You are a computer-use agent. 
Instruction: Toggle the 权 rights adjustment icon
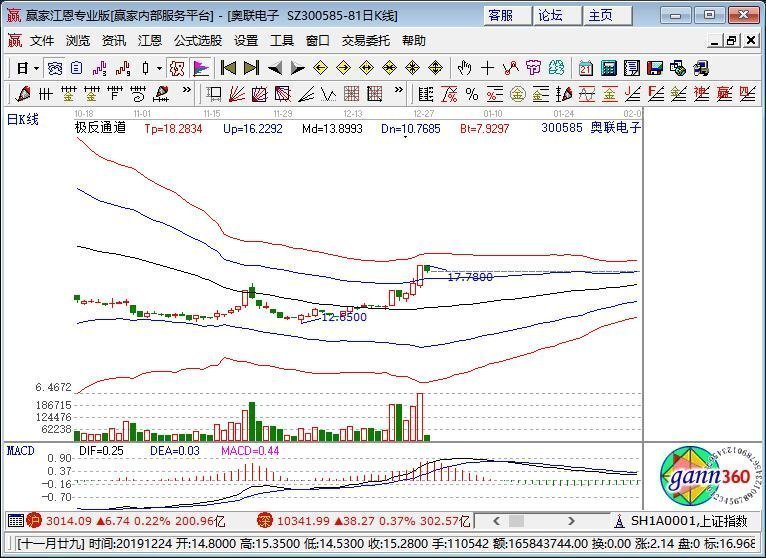coord(176,68)
